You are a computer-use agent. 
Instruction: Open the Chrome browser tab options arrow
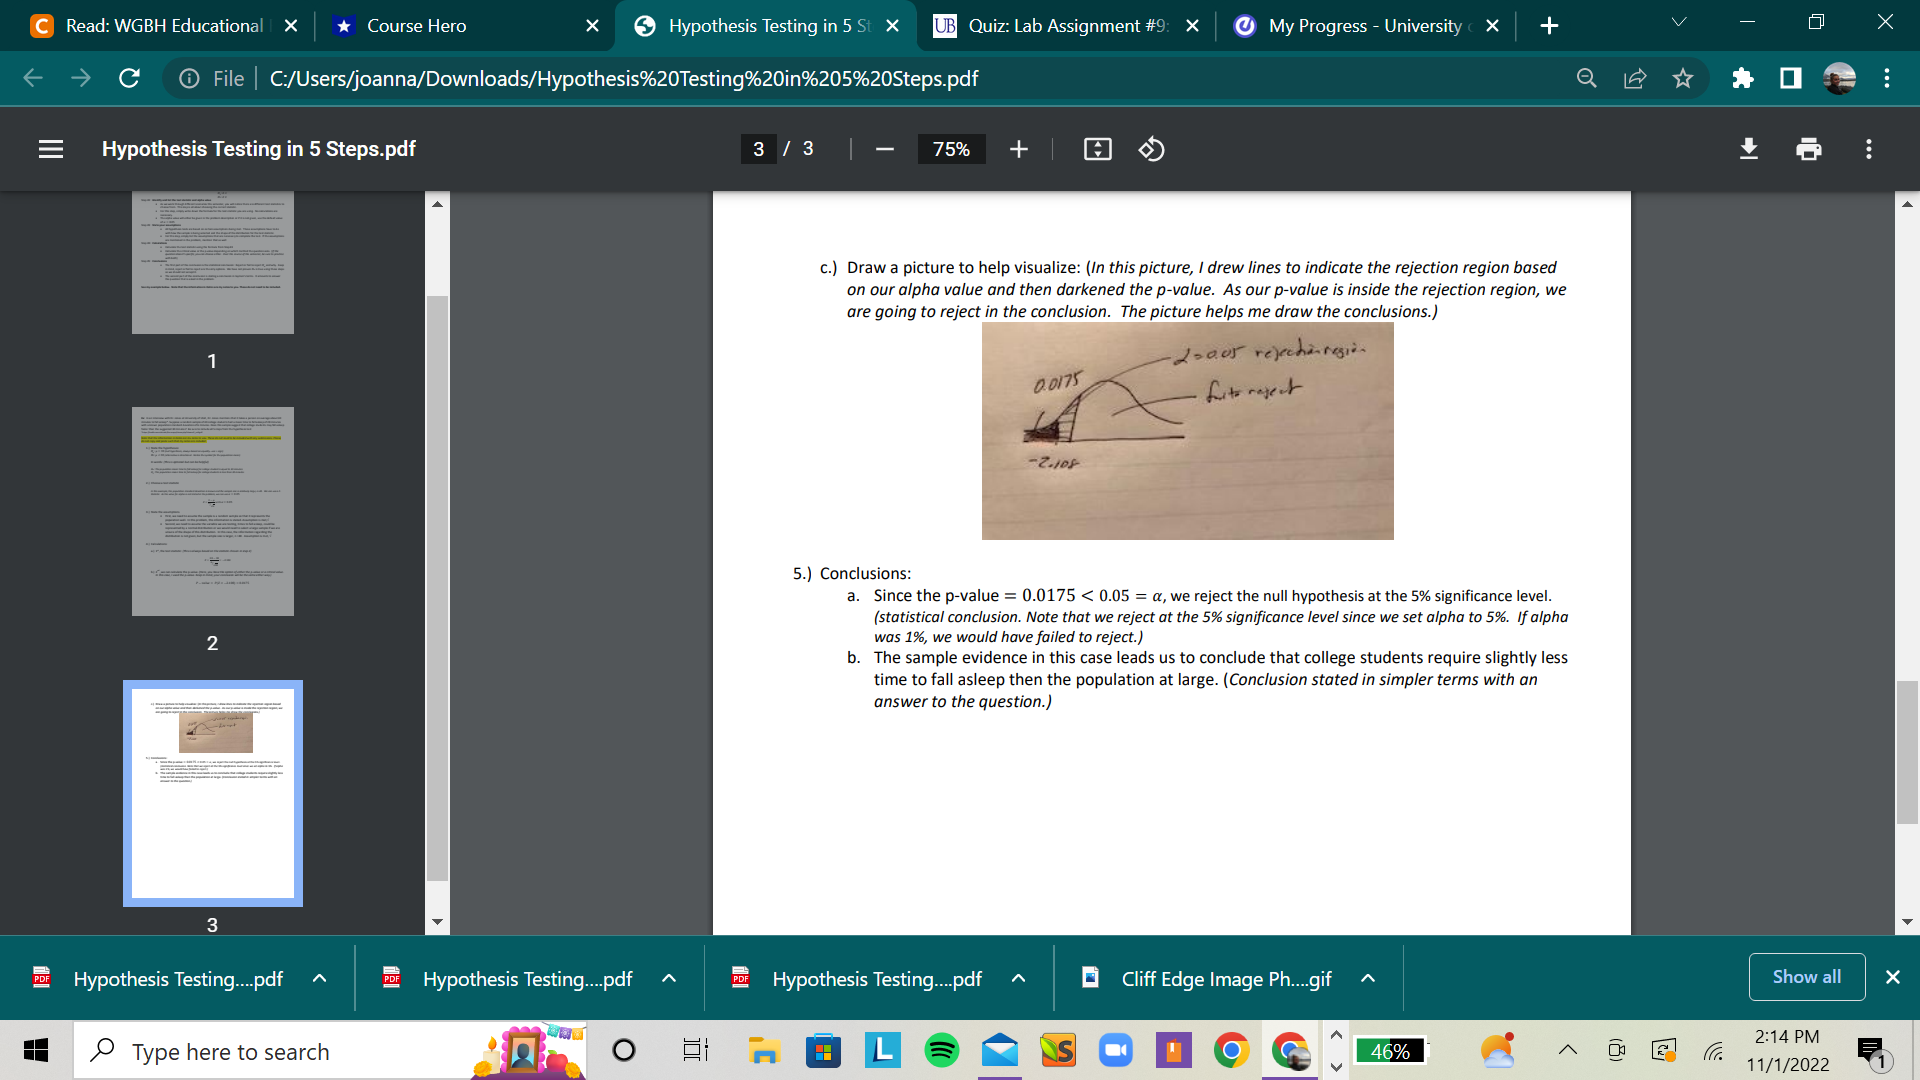click(x=1680, y=21)
